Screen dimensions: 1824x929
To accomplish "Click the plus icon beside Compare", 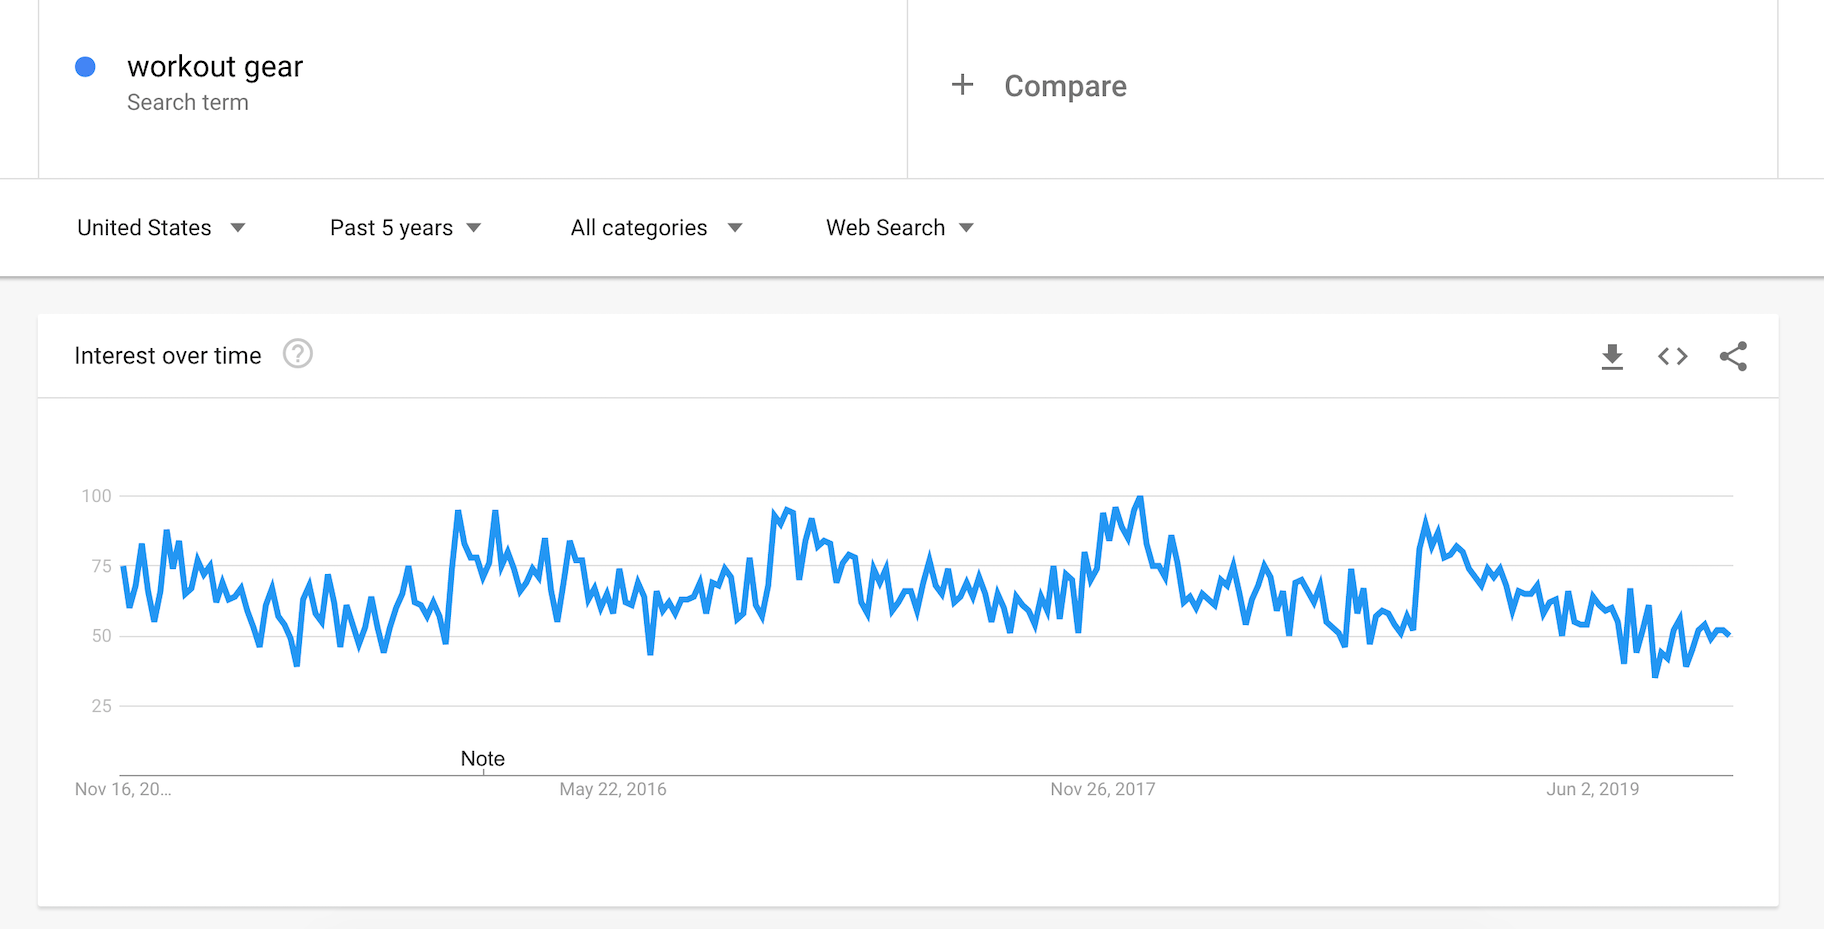I will pyautogui.click(x=962, y=85).
